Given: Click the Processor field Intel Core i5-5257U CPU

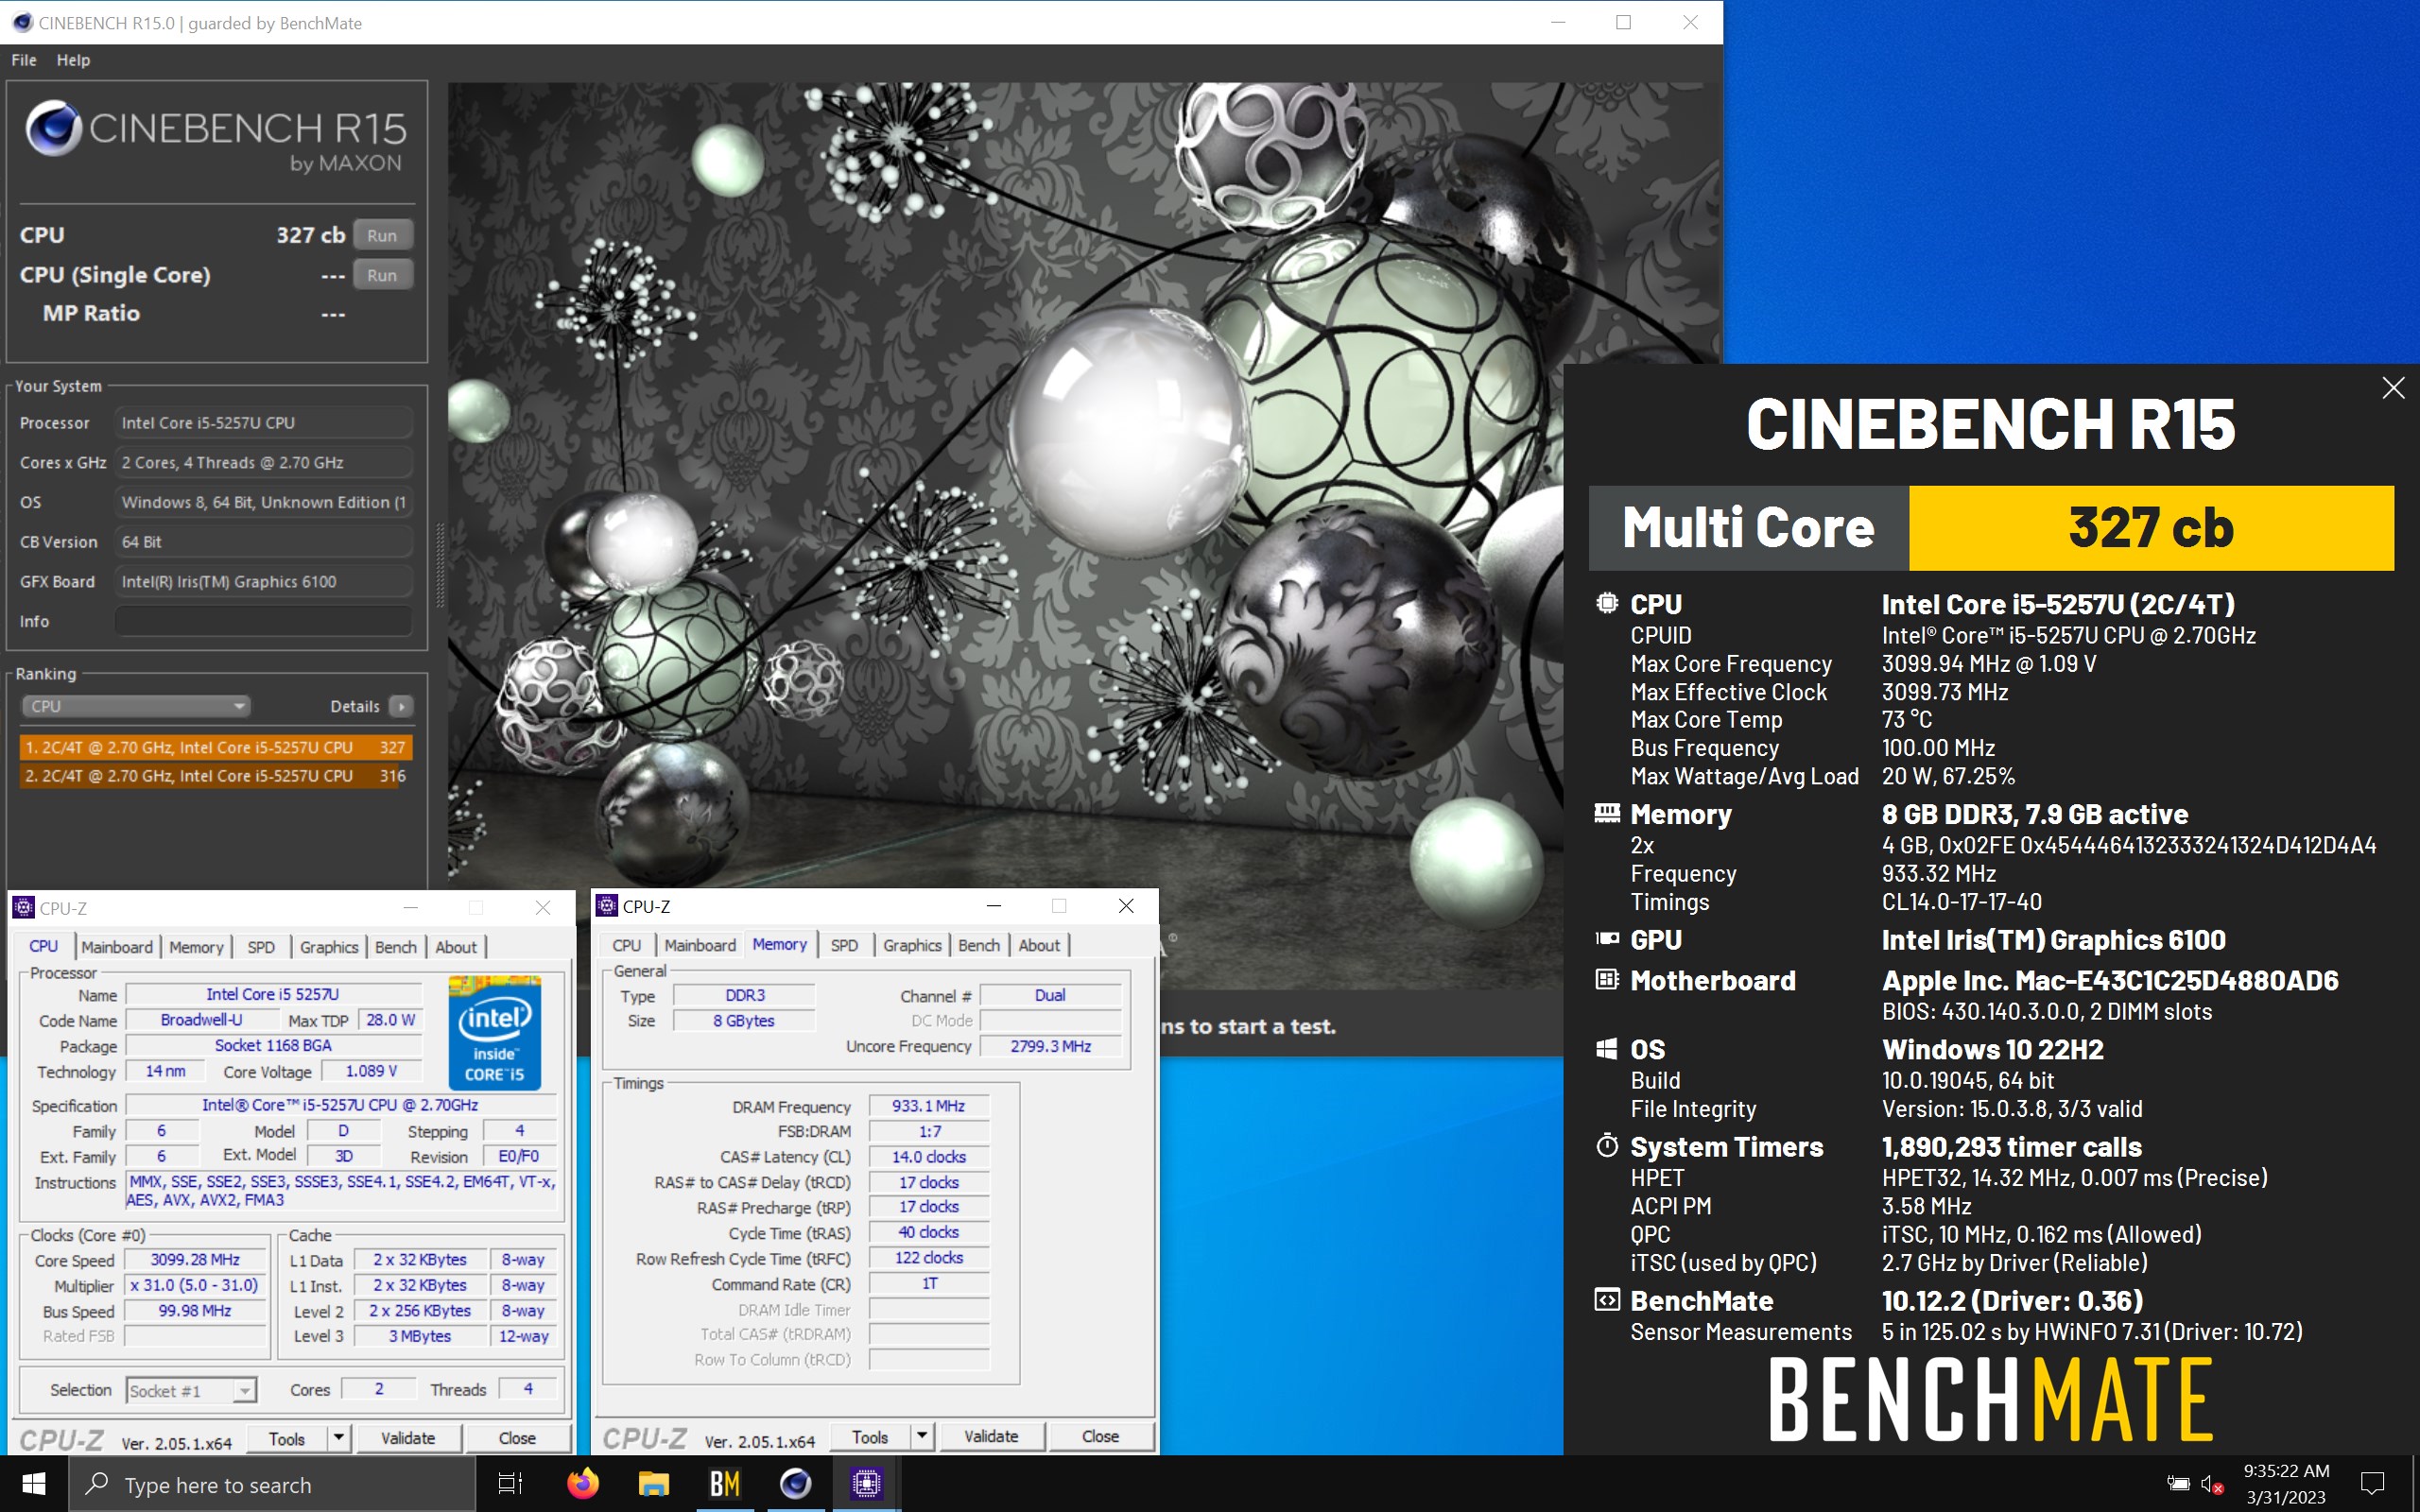Looking at the screenshot, I should click(x=264, y=423).
